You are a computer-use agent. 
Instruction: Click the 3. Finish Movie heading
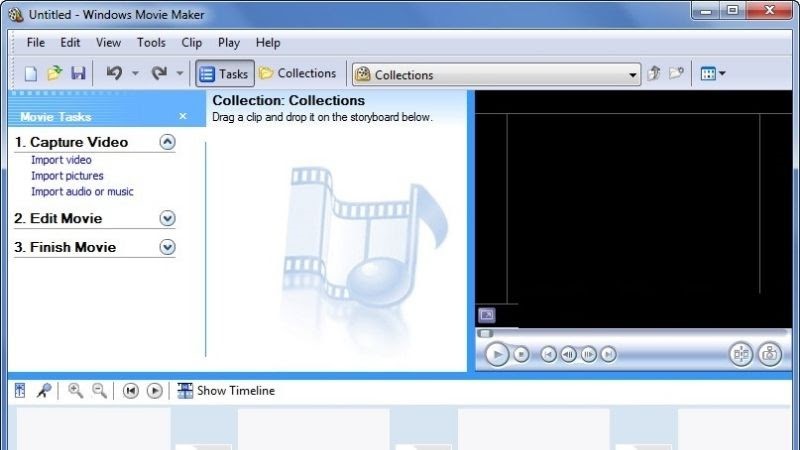pos(65,247)
